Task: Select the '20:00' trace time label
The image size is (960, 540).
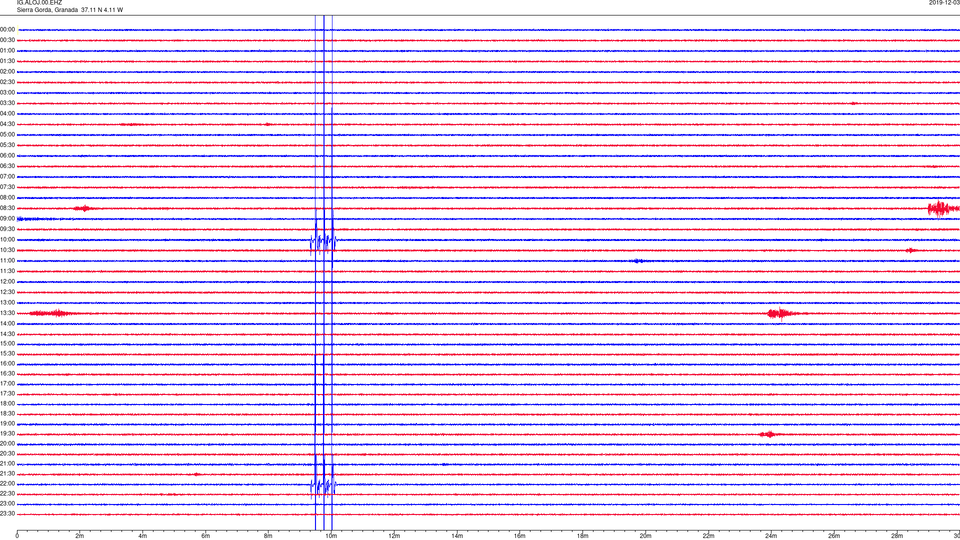Action: click(x=7, y=444)
